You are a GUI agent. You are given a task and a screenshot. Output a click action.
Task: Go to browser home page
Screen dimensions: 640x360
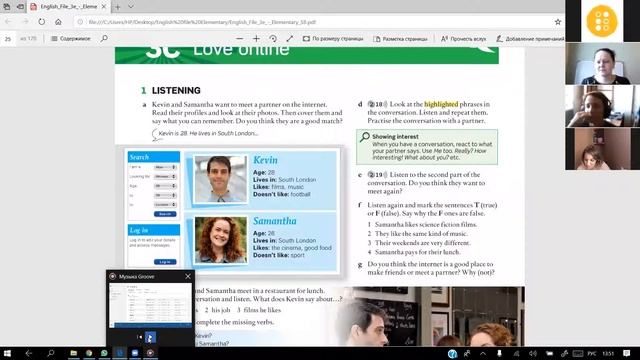58,22
